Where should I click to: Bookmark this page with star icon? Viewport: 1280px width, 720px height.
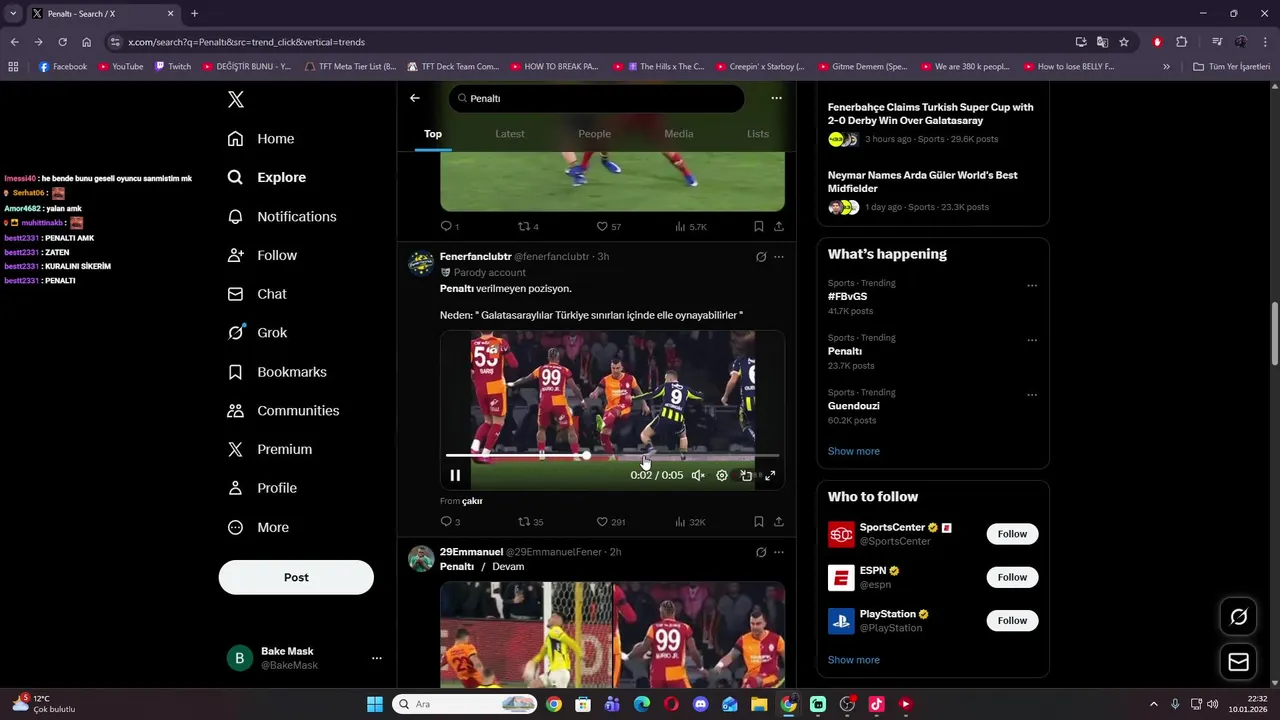(x=1124, y=42)
